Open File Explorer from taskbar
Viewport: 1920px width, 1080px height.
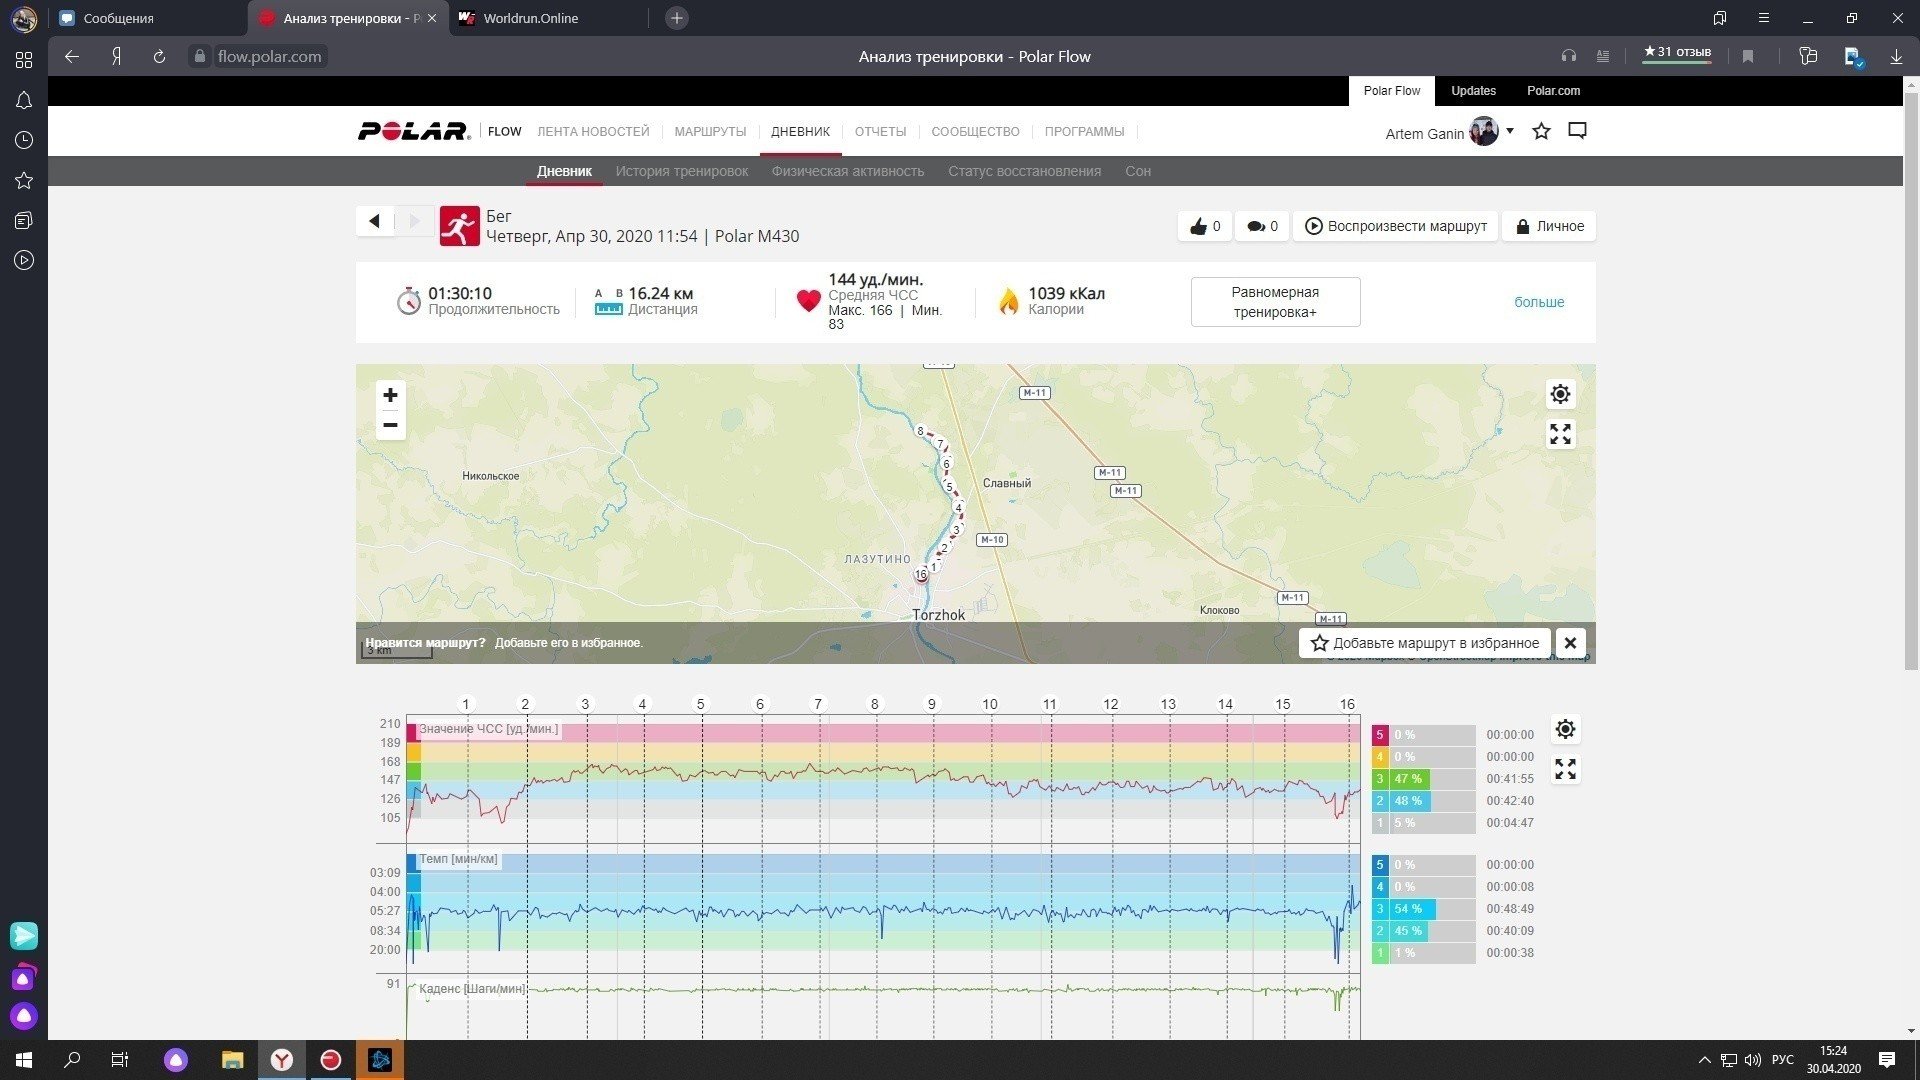(232, 1060)
